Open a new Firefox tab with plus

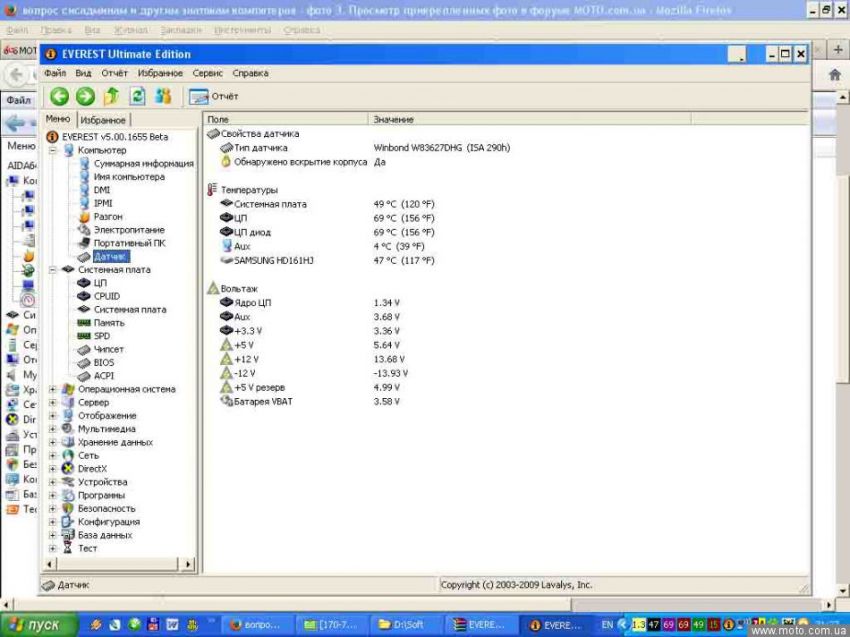click(838, 50)
